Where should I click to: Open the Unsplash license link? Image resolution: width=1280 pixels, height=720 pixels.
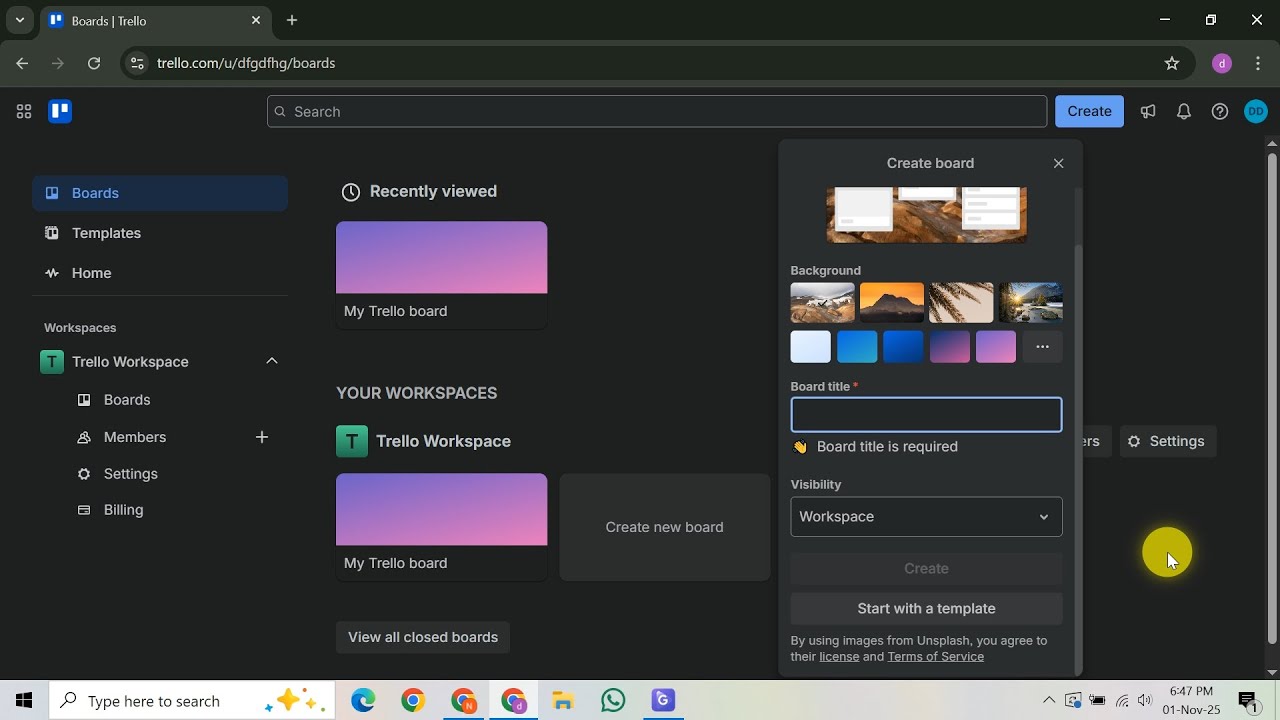[839, 657]
